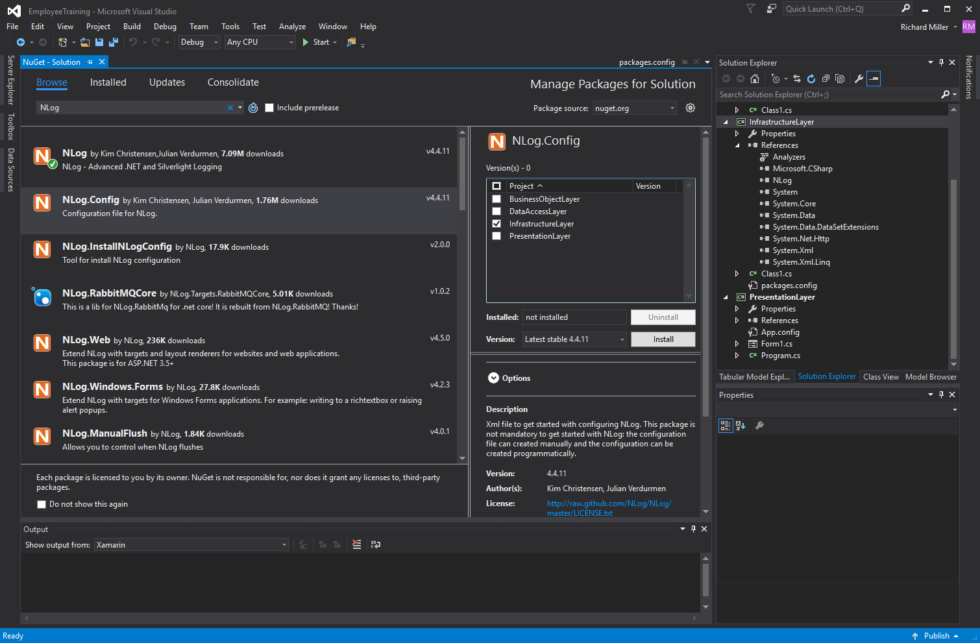Screen dimensions: 980x643
Task: Open the Version Latest stable dropdown
Action: click(574, 339)
